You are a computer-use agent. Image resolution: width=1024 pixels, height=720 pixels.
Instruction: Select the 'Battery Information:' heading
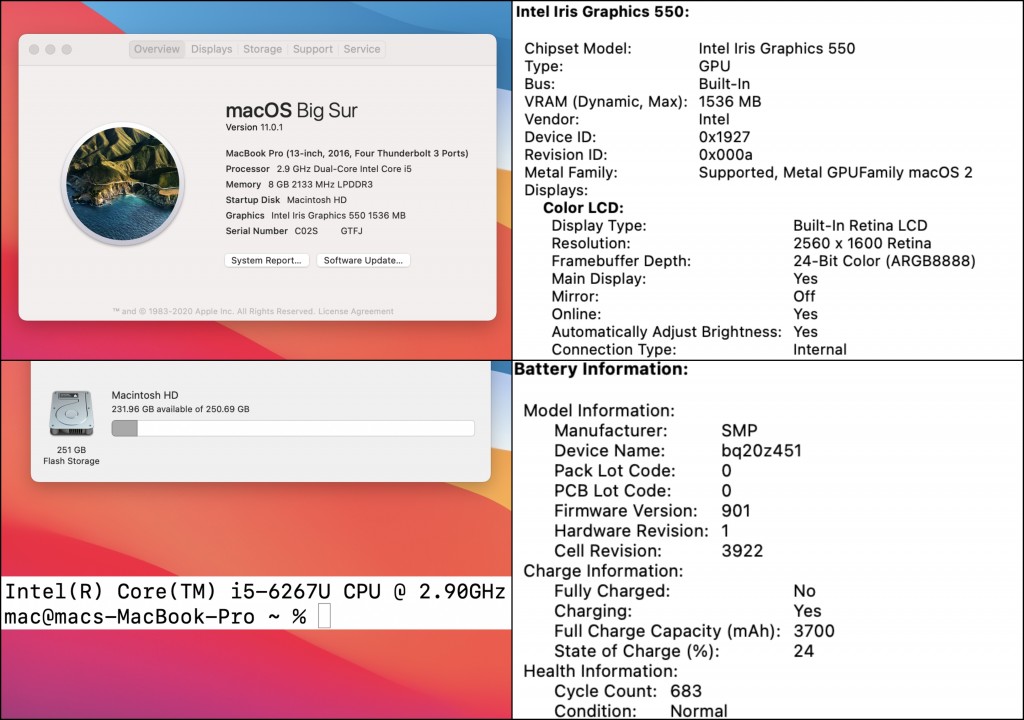point(601,369)
